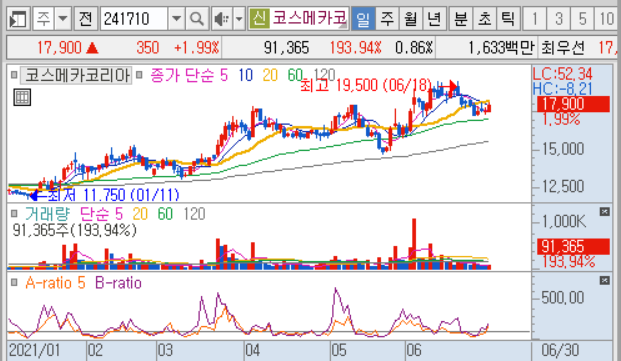Click the 06/30 date label on time axis
The image size is (621, 361).
tap(560, 350)
